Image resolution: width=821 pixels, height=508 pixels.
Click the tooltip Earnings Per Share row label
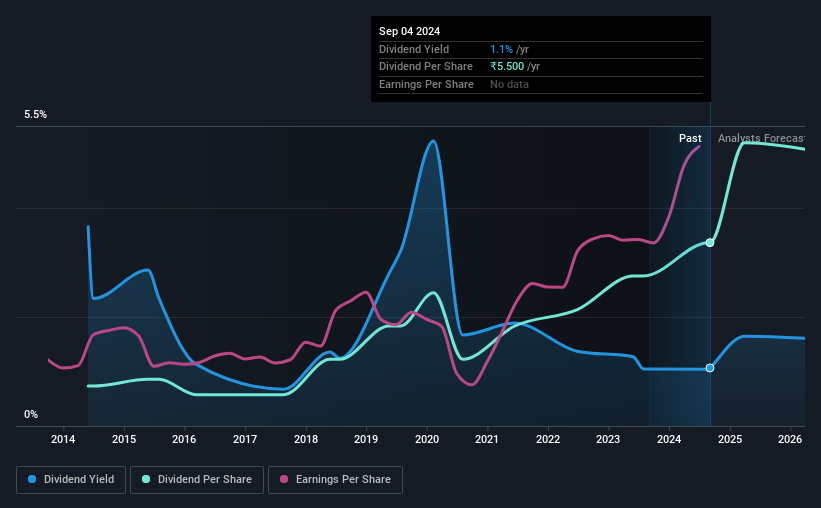point(426,84)
